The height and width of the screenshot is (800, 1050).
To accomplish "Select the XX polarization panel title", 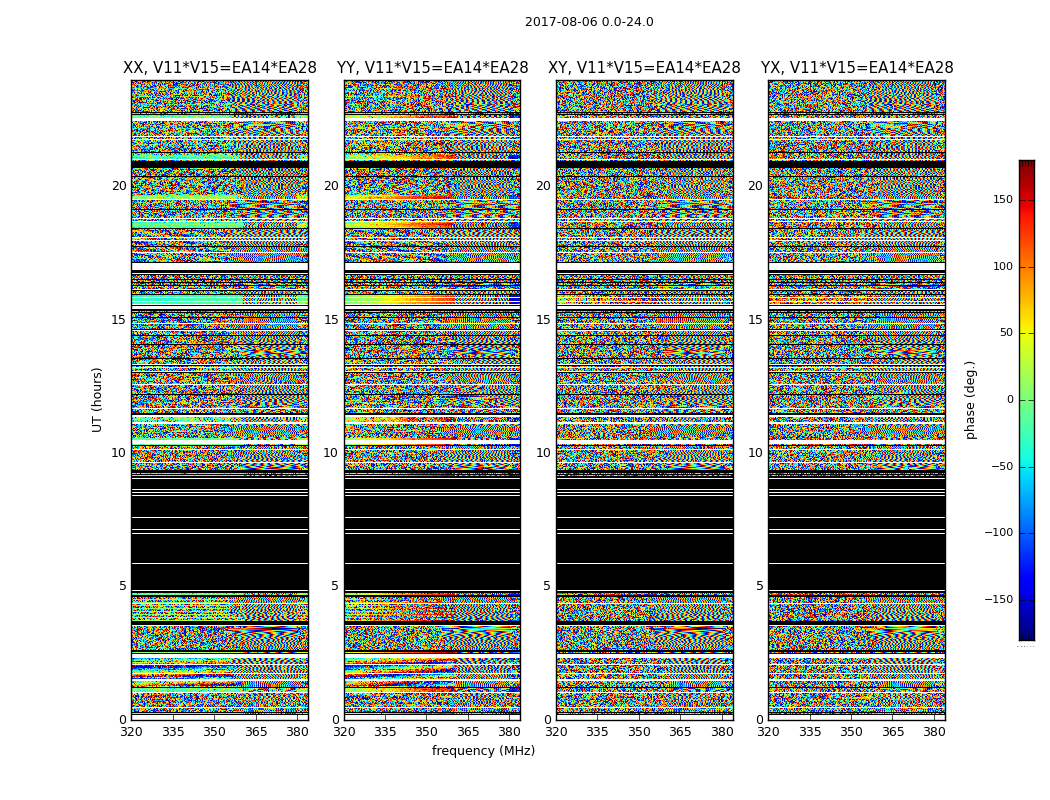I will pyautogui.click(x=220, y=68).
